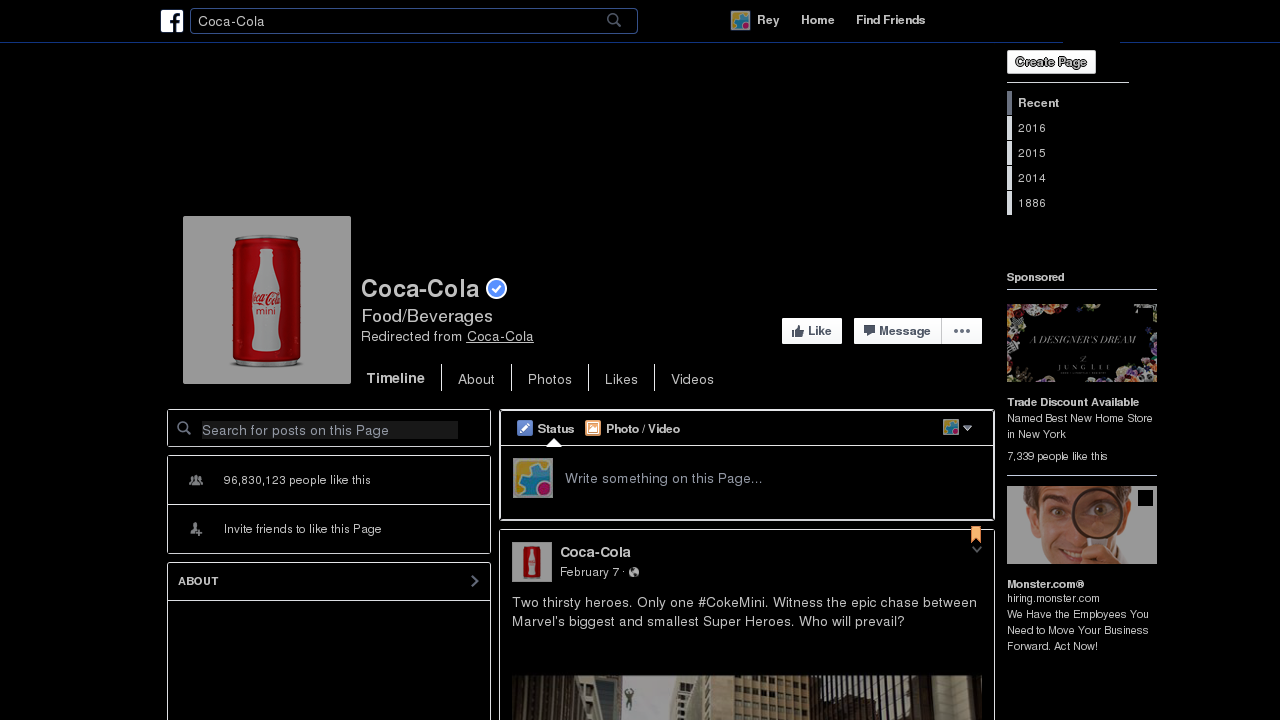The width and height of the screenshot is (1280, 720).
Task: Click the hiring.monster.com link
Action: pos(1053,598)
